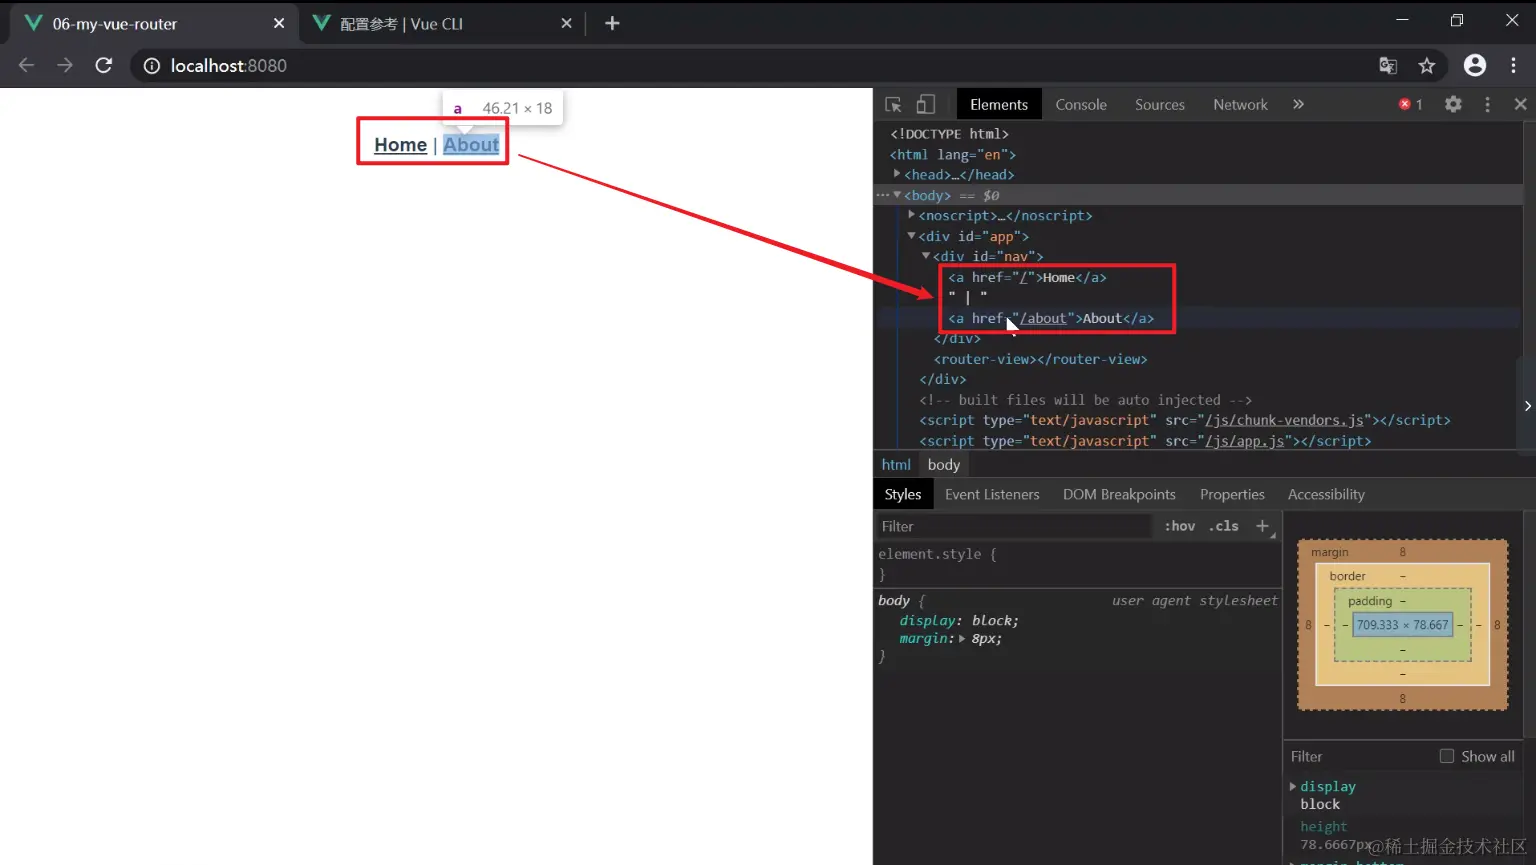Image resolution: width=1536 pixels, height=865 pixels.
Task: Open the /js/chunk-vendors.js source link
Action: (x=1285, y=420)
